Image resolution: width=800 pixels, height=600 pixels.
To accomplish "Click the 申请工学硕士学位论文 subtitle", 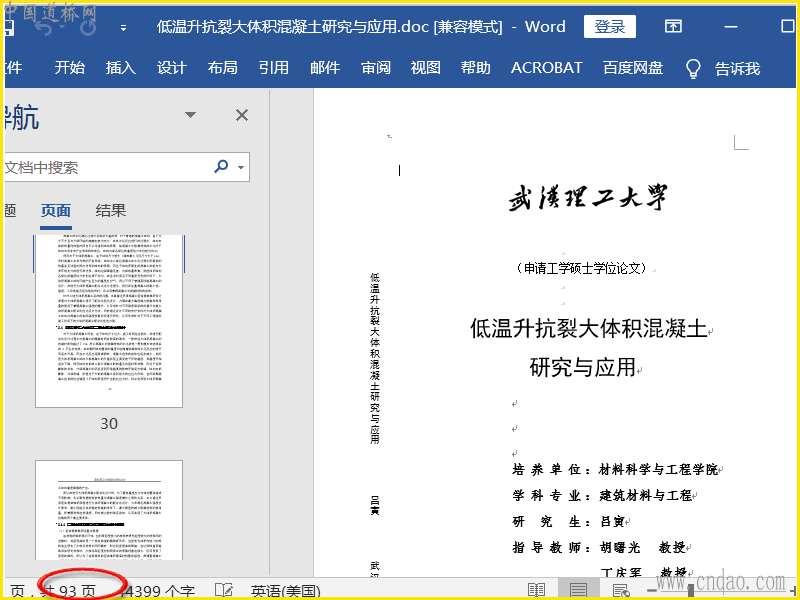I will (x=582, y=268).
